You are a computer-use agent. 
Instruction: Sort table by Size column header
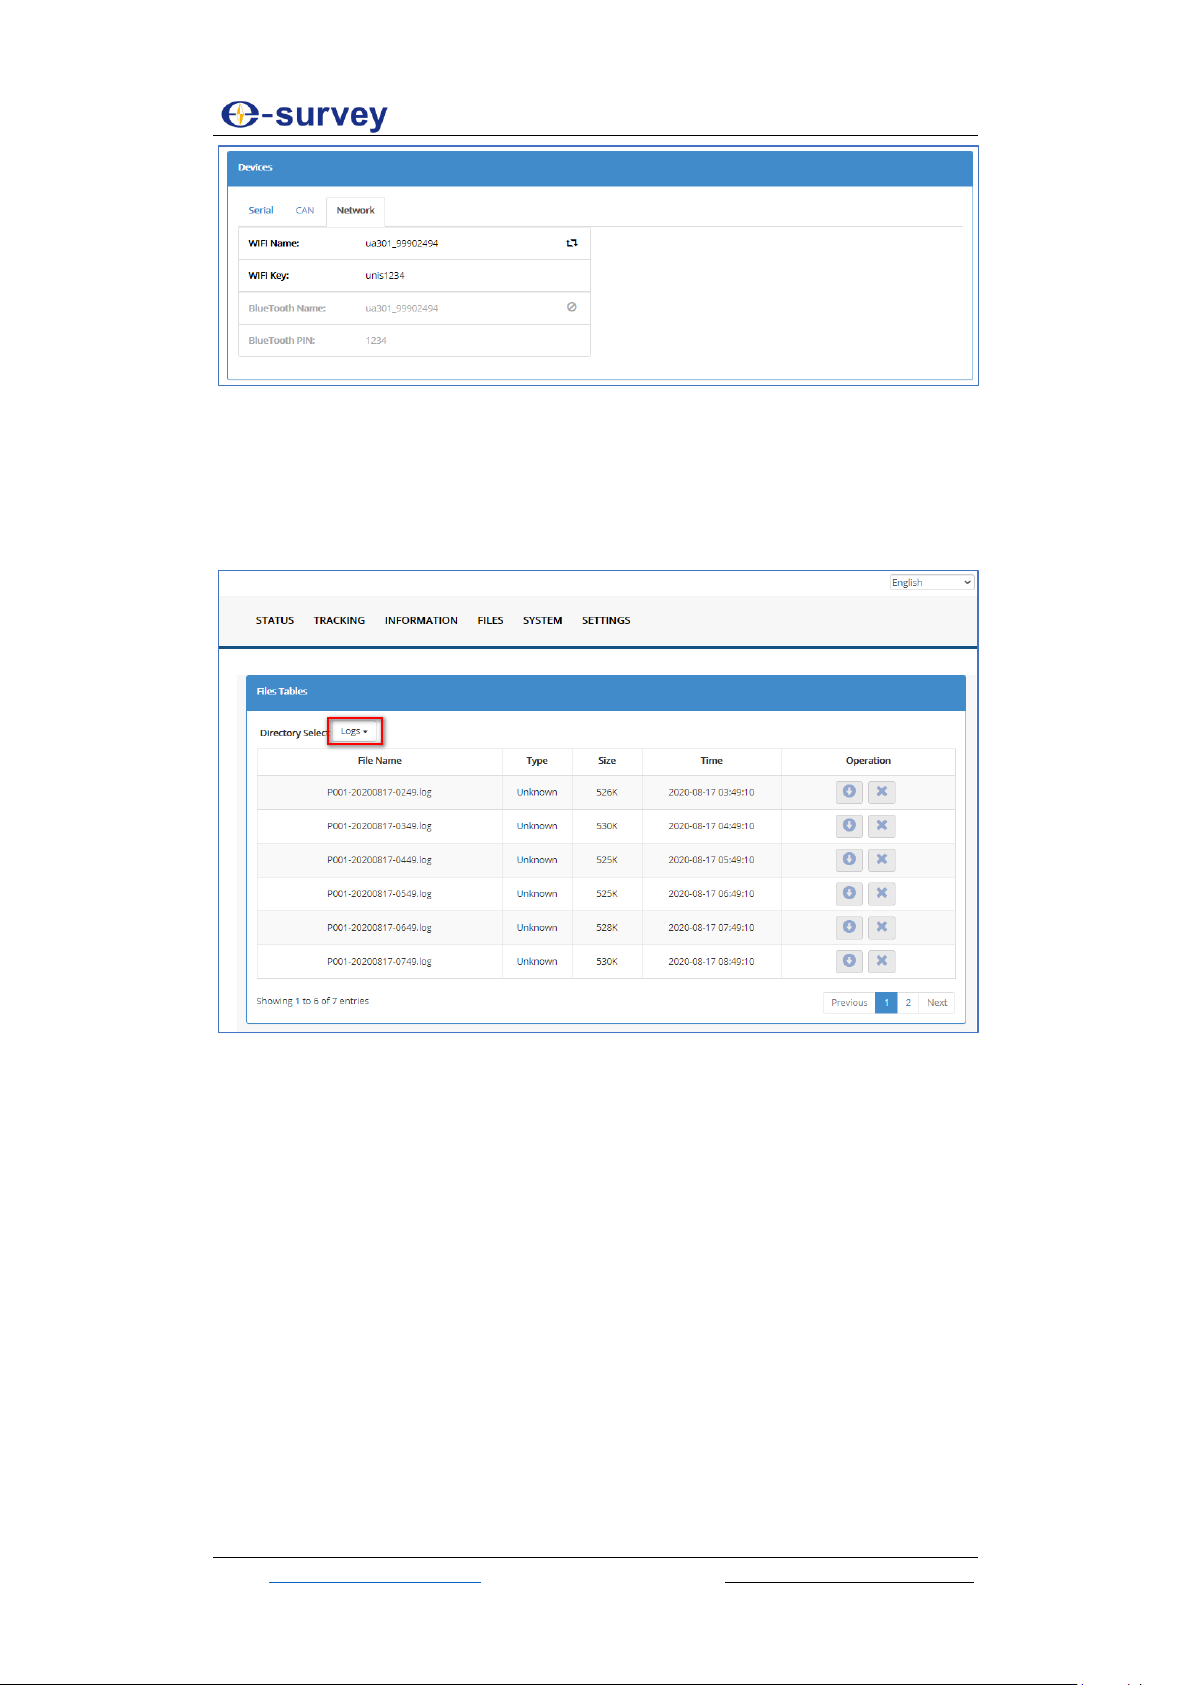(607, 761)
